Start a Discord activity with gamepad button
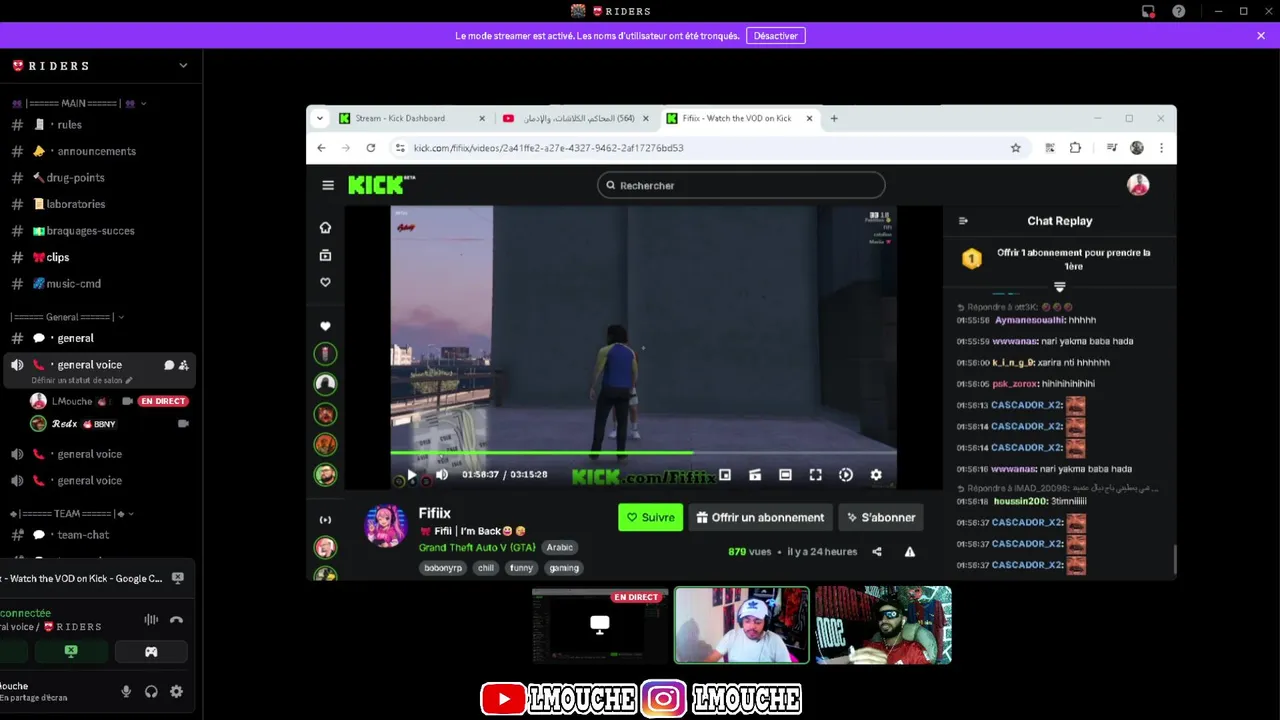 (x=151, y=651)
